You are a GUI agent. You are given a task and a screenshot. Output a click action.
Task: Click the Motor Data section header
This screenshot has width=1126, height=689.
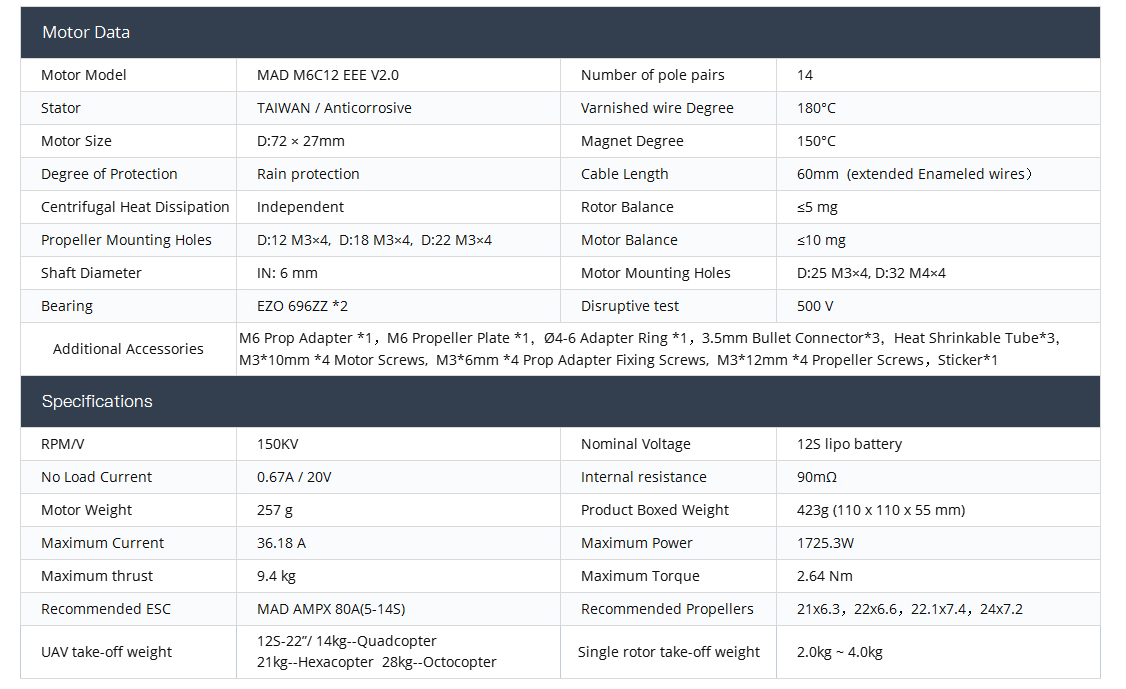coord(86,32)
